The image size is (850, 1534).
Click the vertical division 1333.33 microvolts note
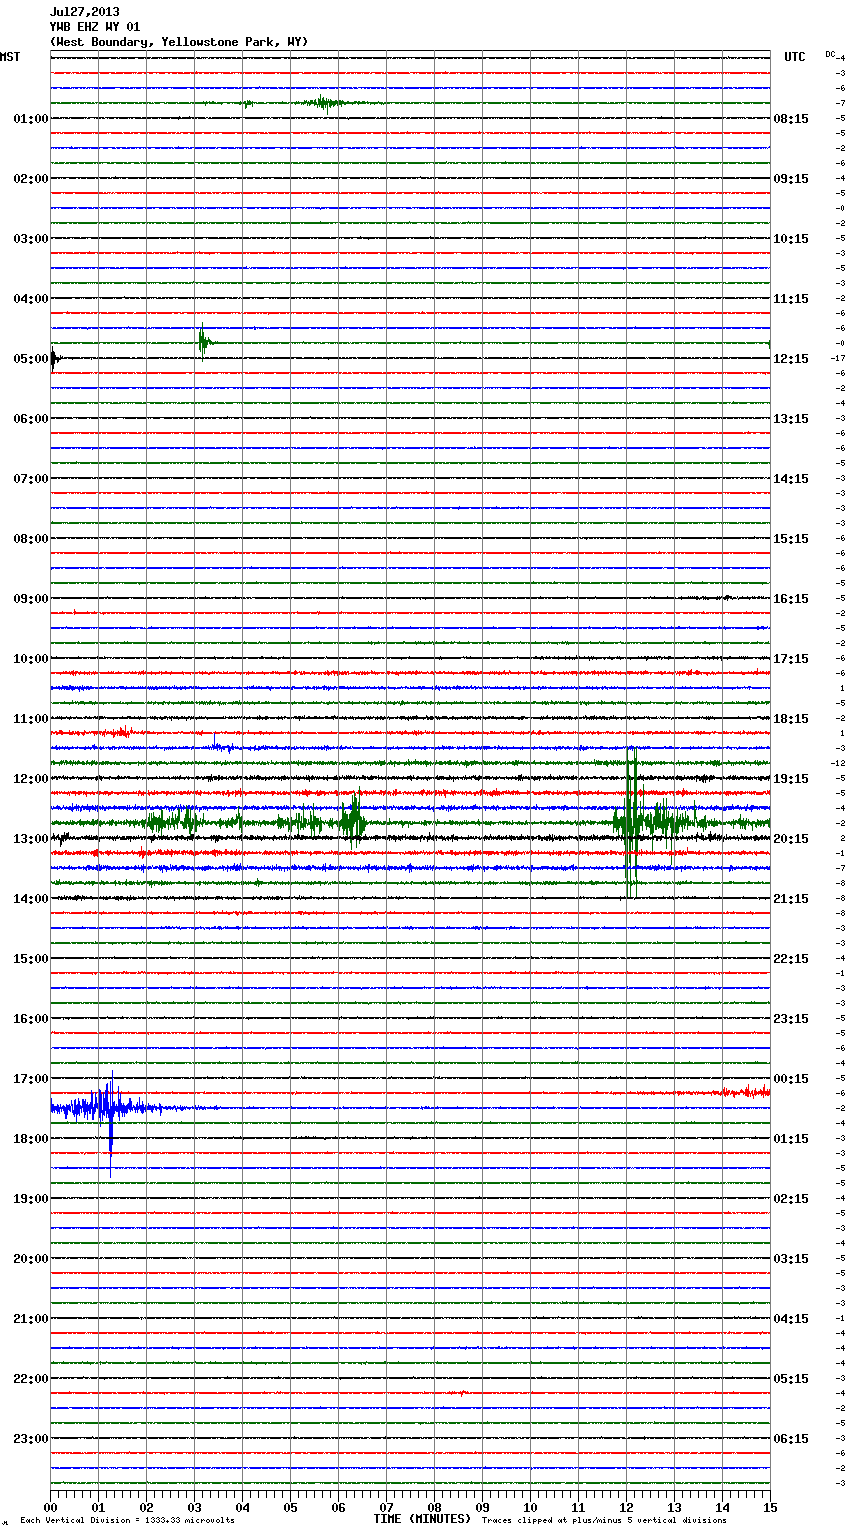tap(128, 1520)
